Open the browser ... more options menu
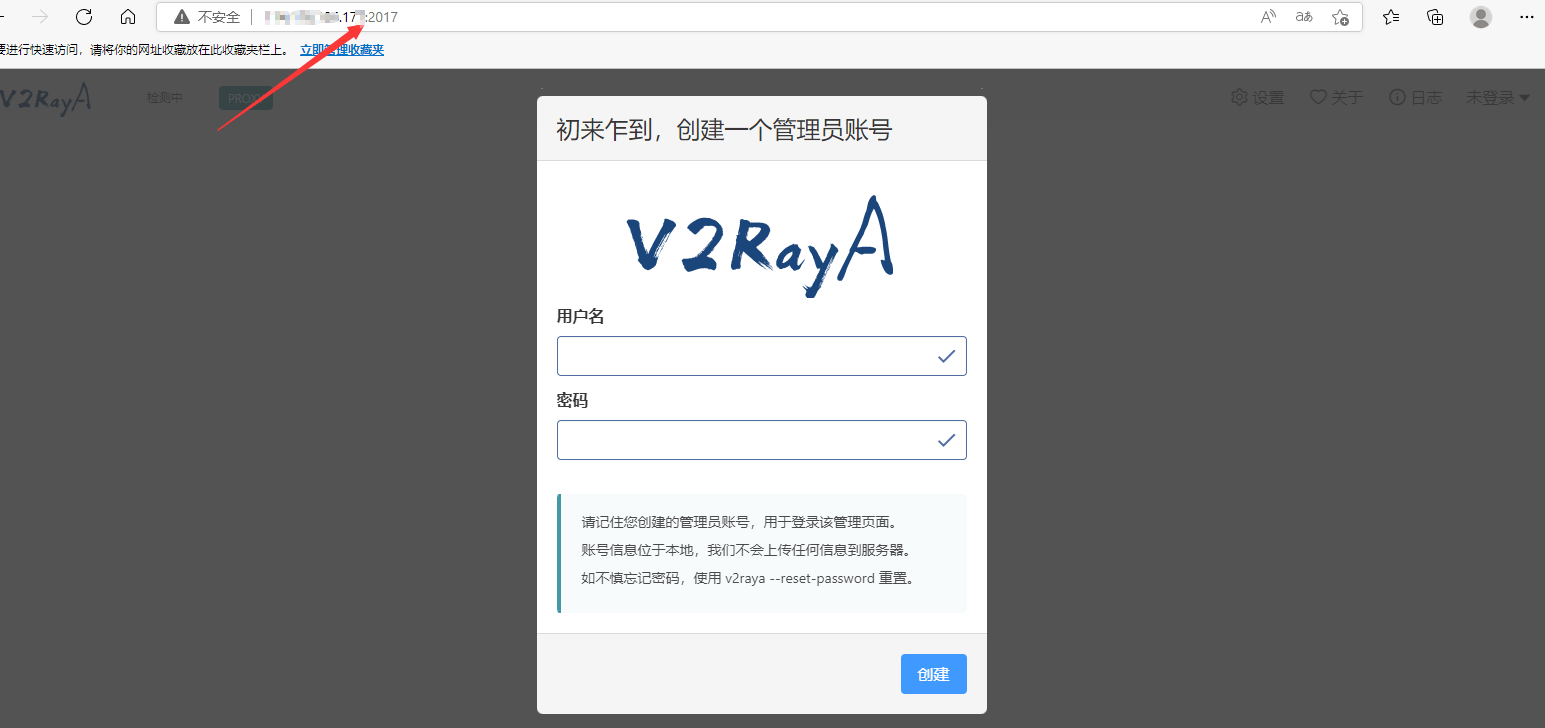The image size is (1545, 728). pos(1527,16)
